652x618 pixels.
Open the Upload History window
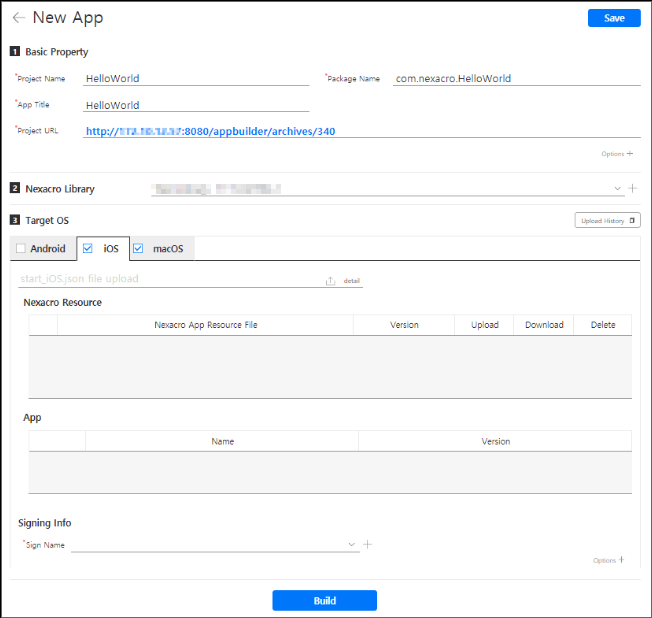pyautogui.click(x=607, y=220)
